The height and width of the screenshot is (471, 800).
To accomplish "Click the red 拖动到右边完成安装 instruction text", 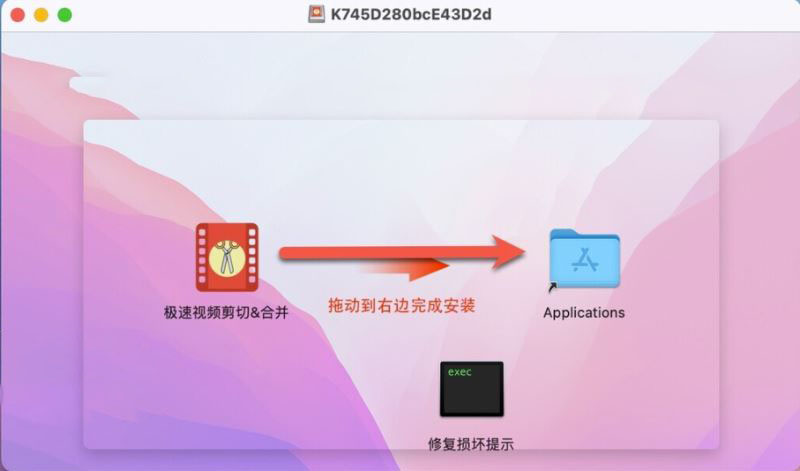I will coord(402,305).
